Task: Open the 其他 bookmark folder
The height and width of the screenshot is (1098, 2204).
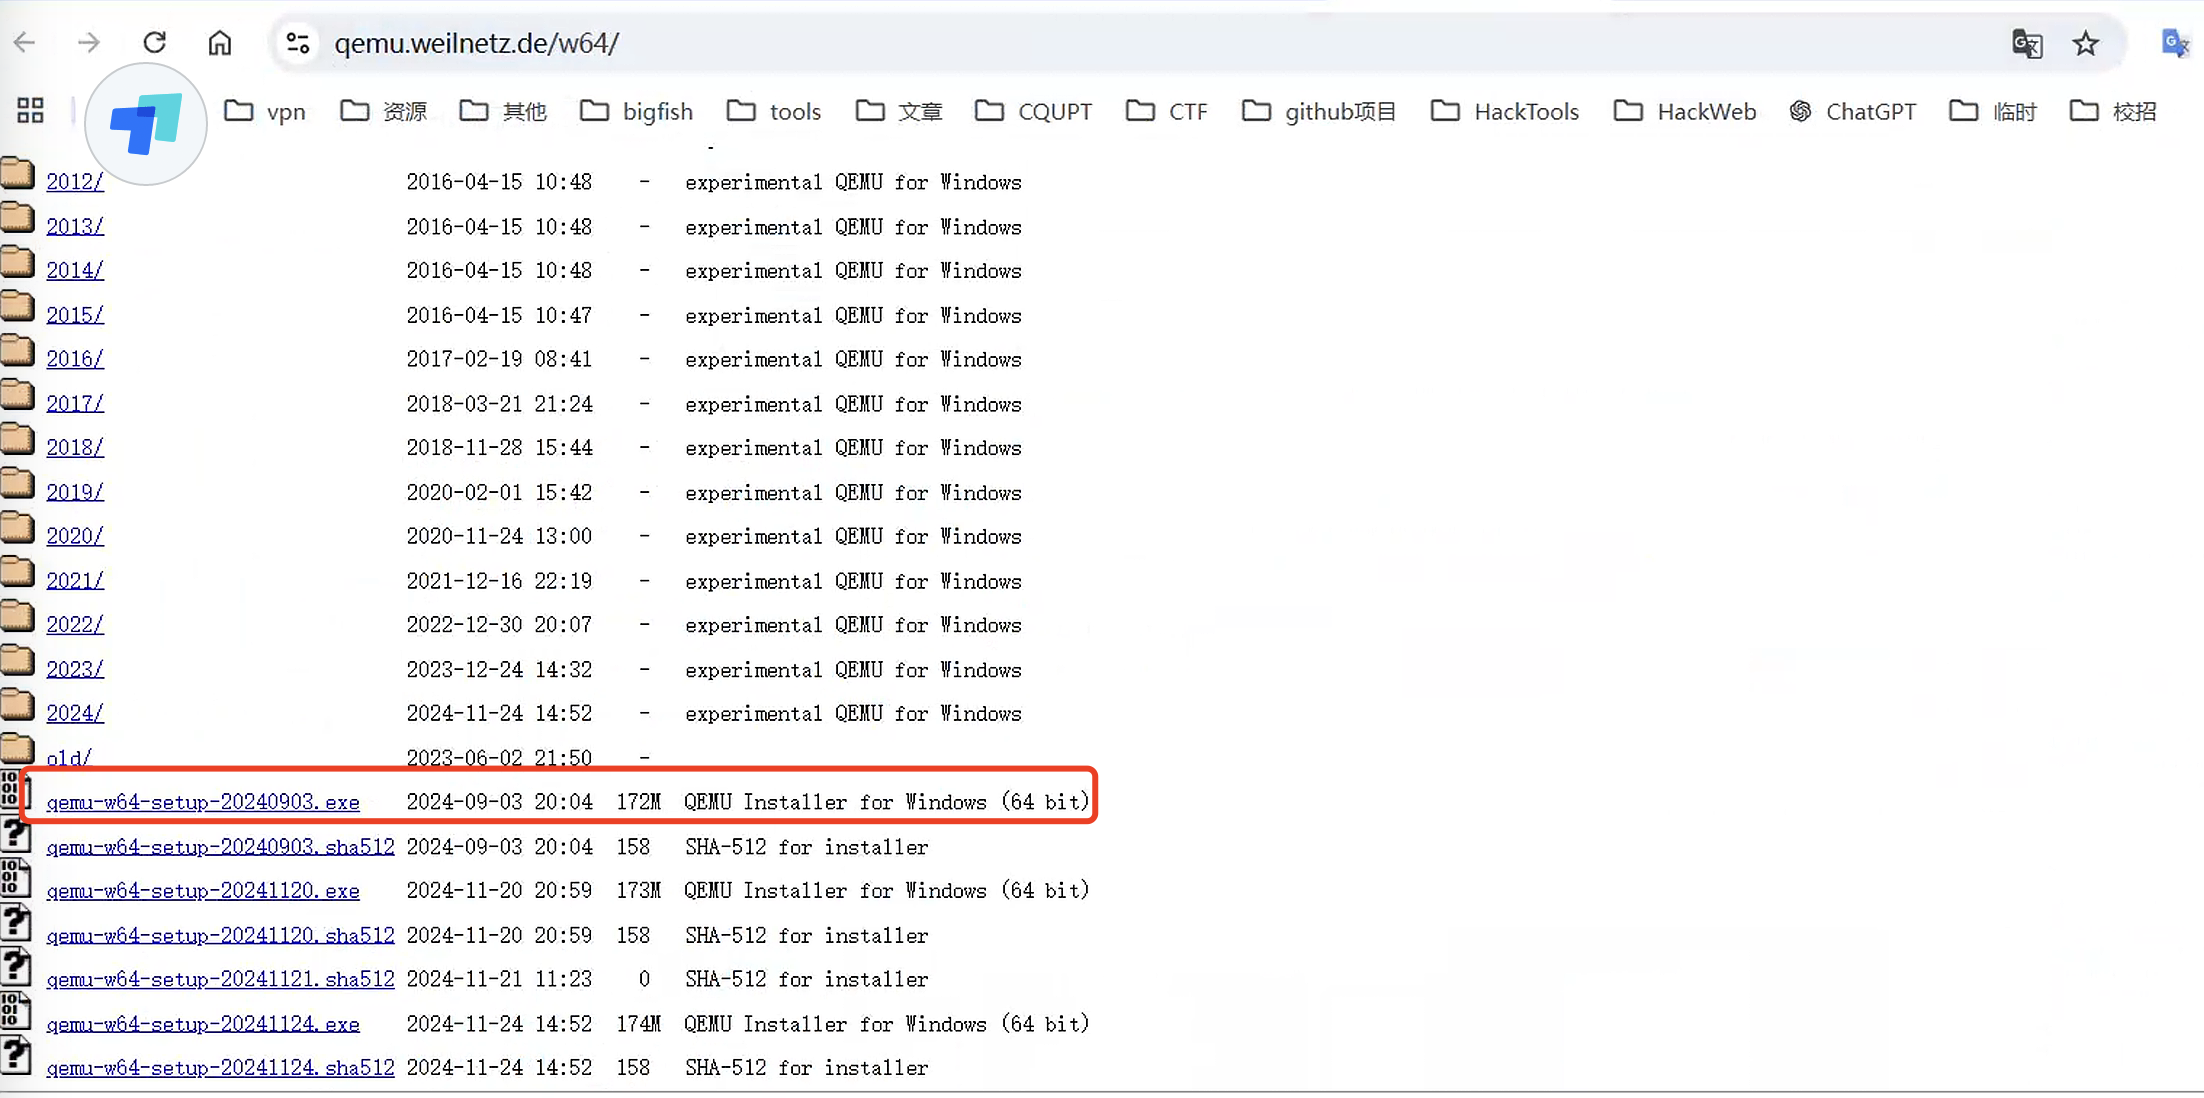Action: coord(503,111)
